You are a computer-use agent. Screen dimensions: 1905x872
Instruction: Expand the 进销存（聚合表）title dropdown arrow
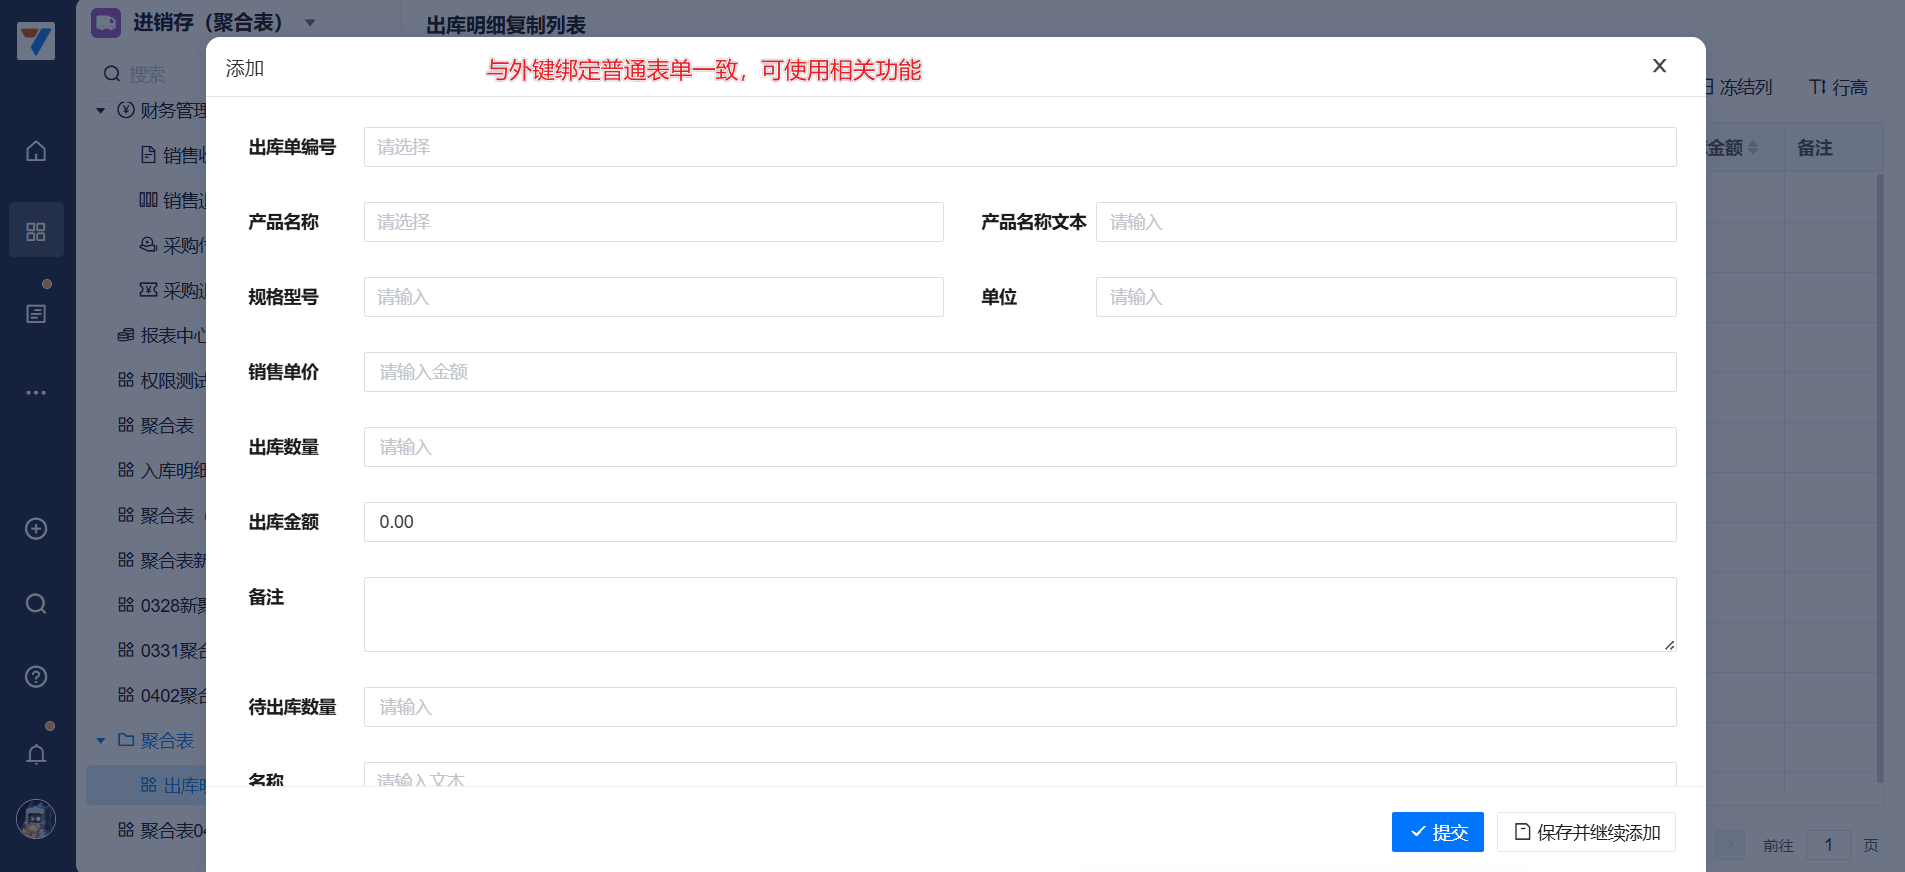310,23
